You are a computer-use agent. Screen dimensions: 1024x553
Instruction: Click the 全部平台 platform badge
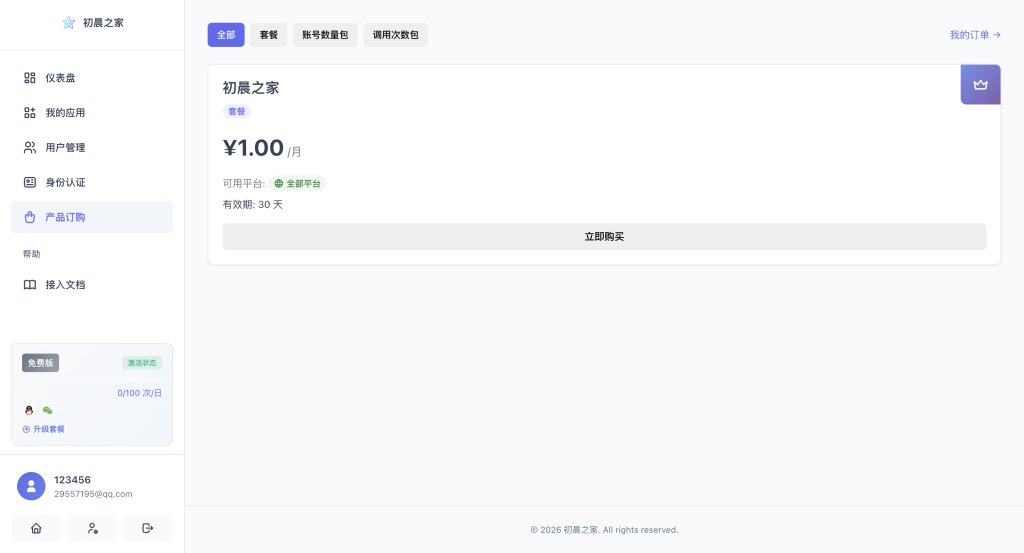pos(297,183)
